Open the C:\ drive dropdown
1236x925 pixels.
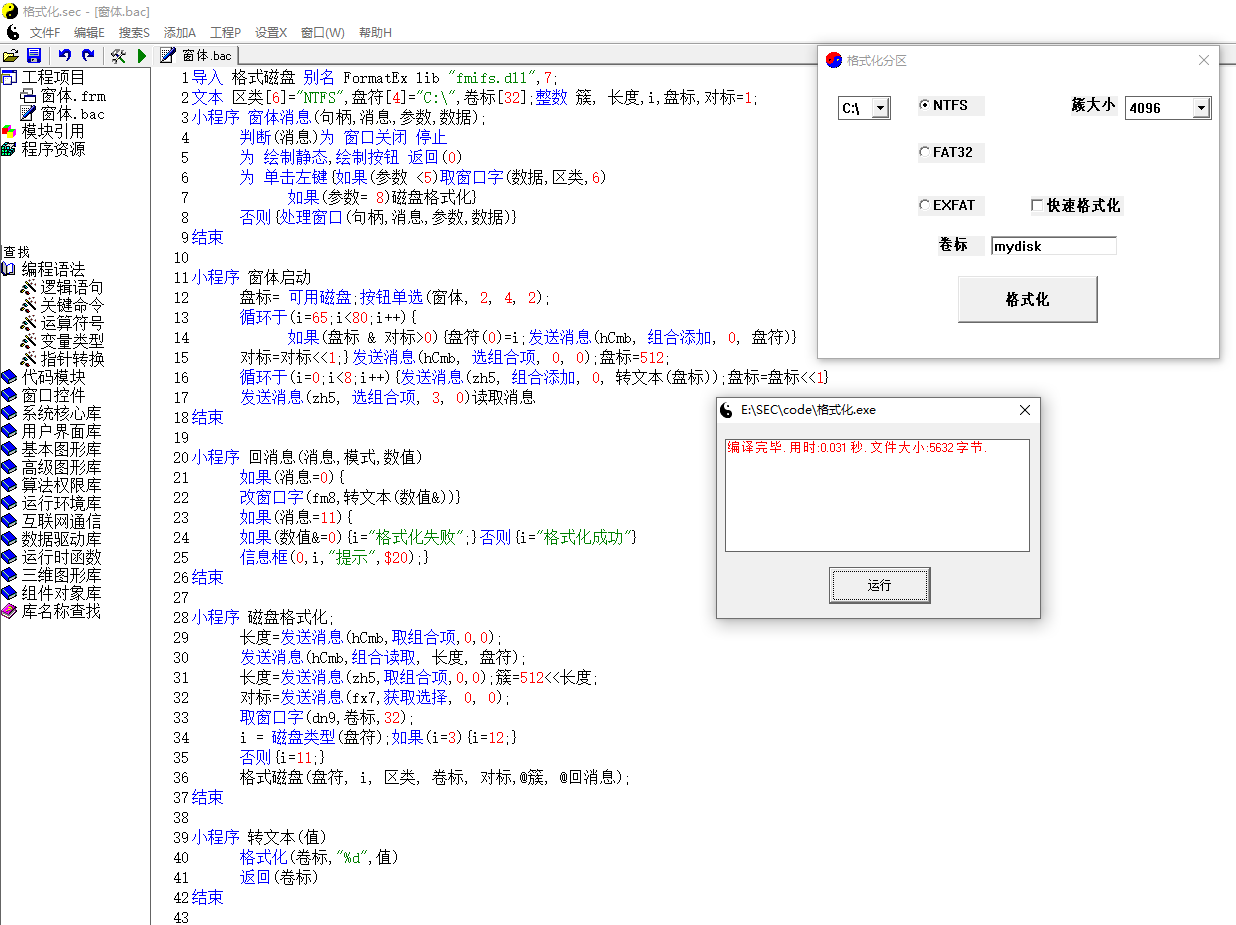pyautogui.click(x=880, y=108)
